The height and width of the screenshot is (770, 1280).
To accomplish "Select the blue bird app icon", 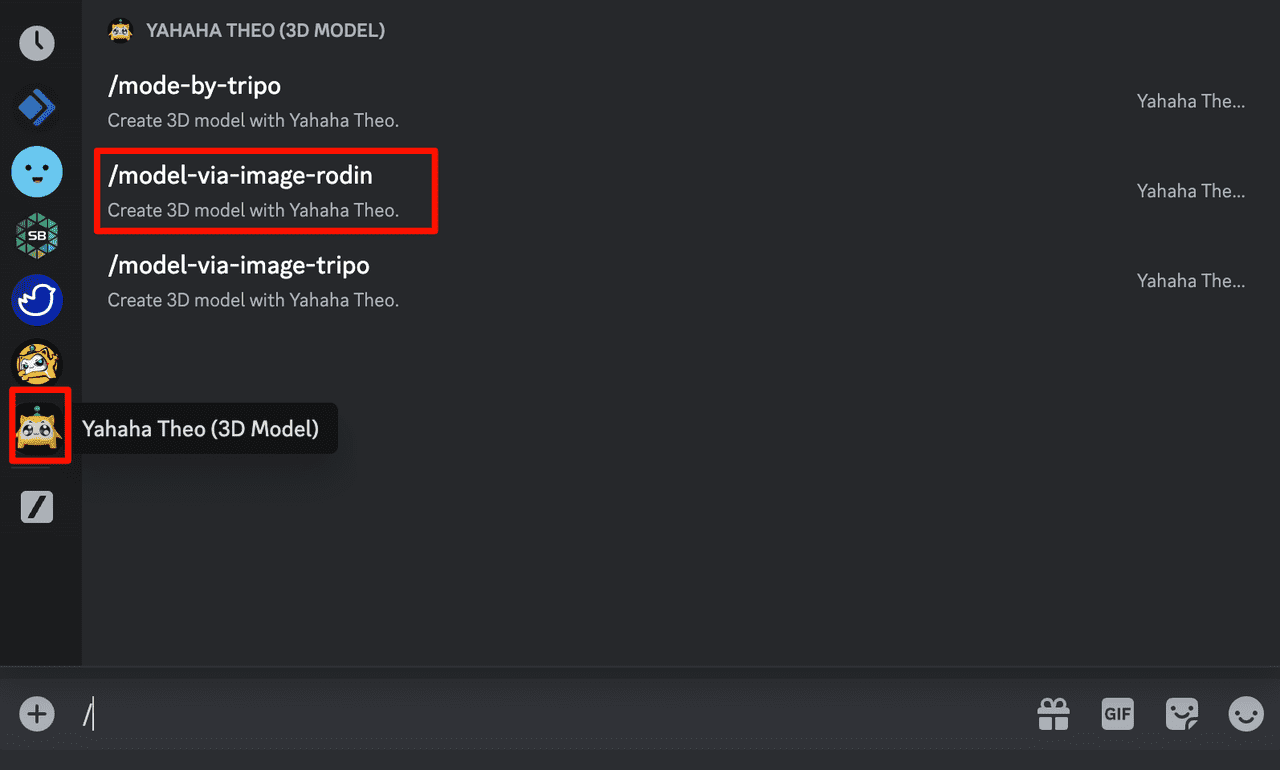I will pos(37,300).
